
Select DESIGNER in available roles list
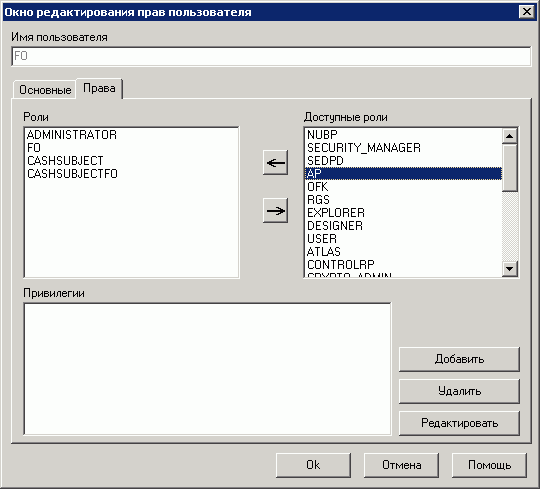(x=335, y=226)
